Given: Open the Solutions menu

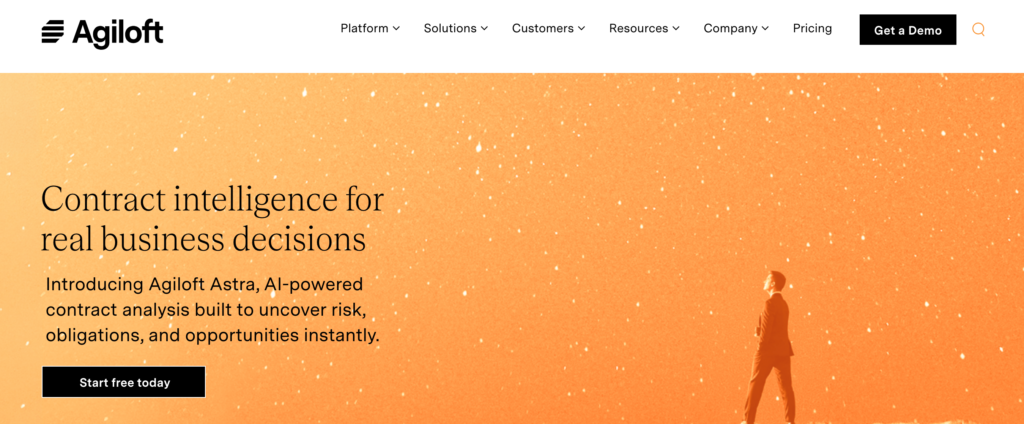Looking at the screenshot, I should pos(455,29).
